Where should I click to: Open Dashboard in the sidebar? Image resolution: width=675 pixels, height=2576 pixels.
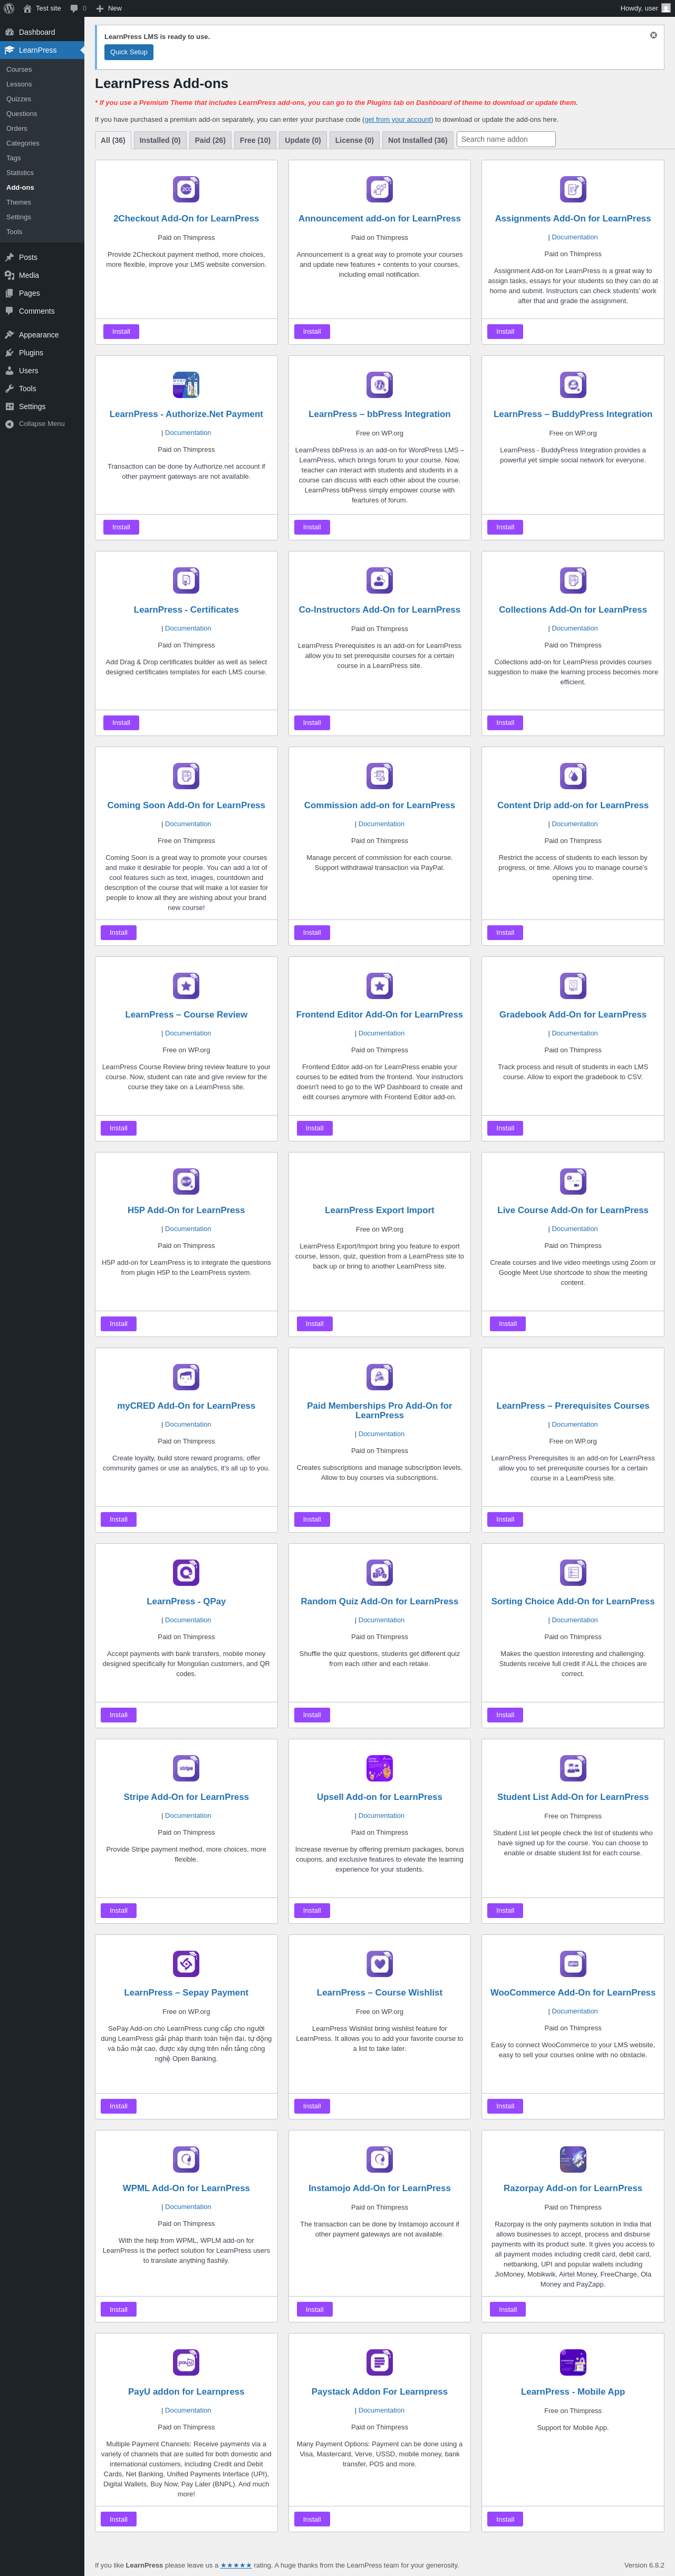click(x=42, y=32)
